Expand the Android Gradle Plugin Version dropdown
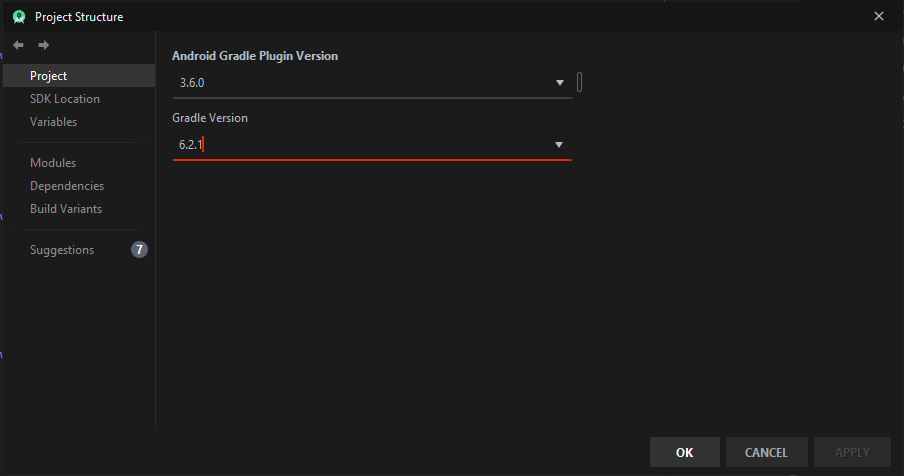This screenshot has height=476, width=904. tap(560, 83)
